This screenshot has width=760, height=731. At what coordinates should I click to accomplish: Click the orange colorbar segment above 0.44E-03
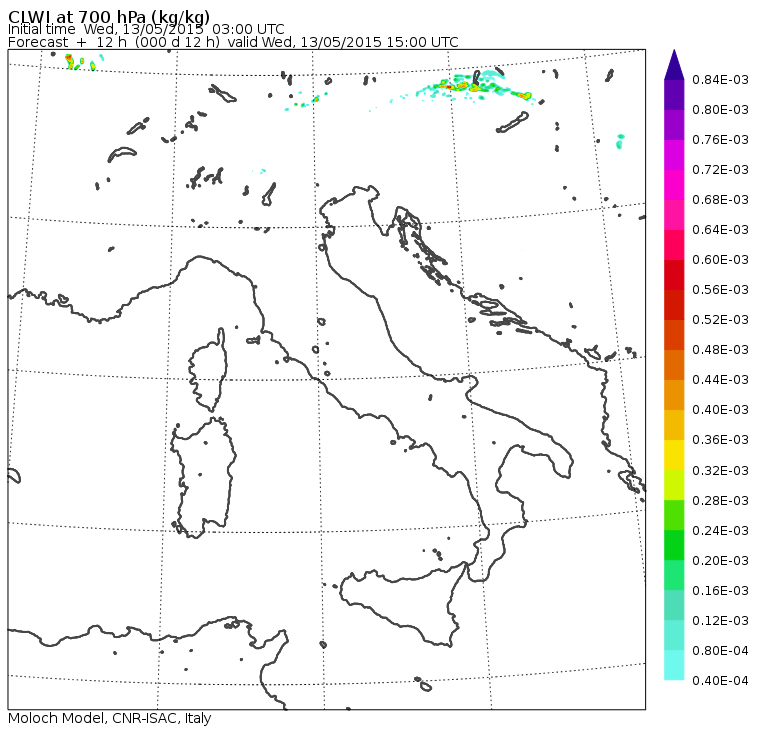[674, 365]
